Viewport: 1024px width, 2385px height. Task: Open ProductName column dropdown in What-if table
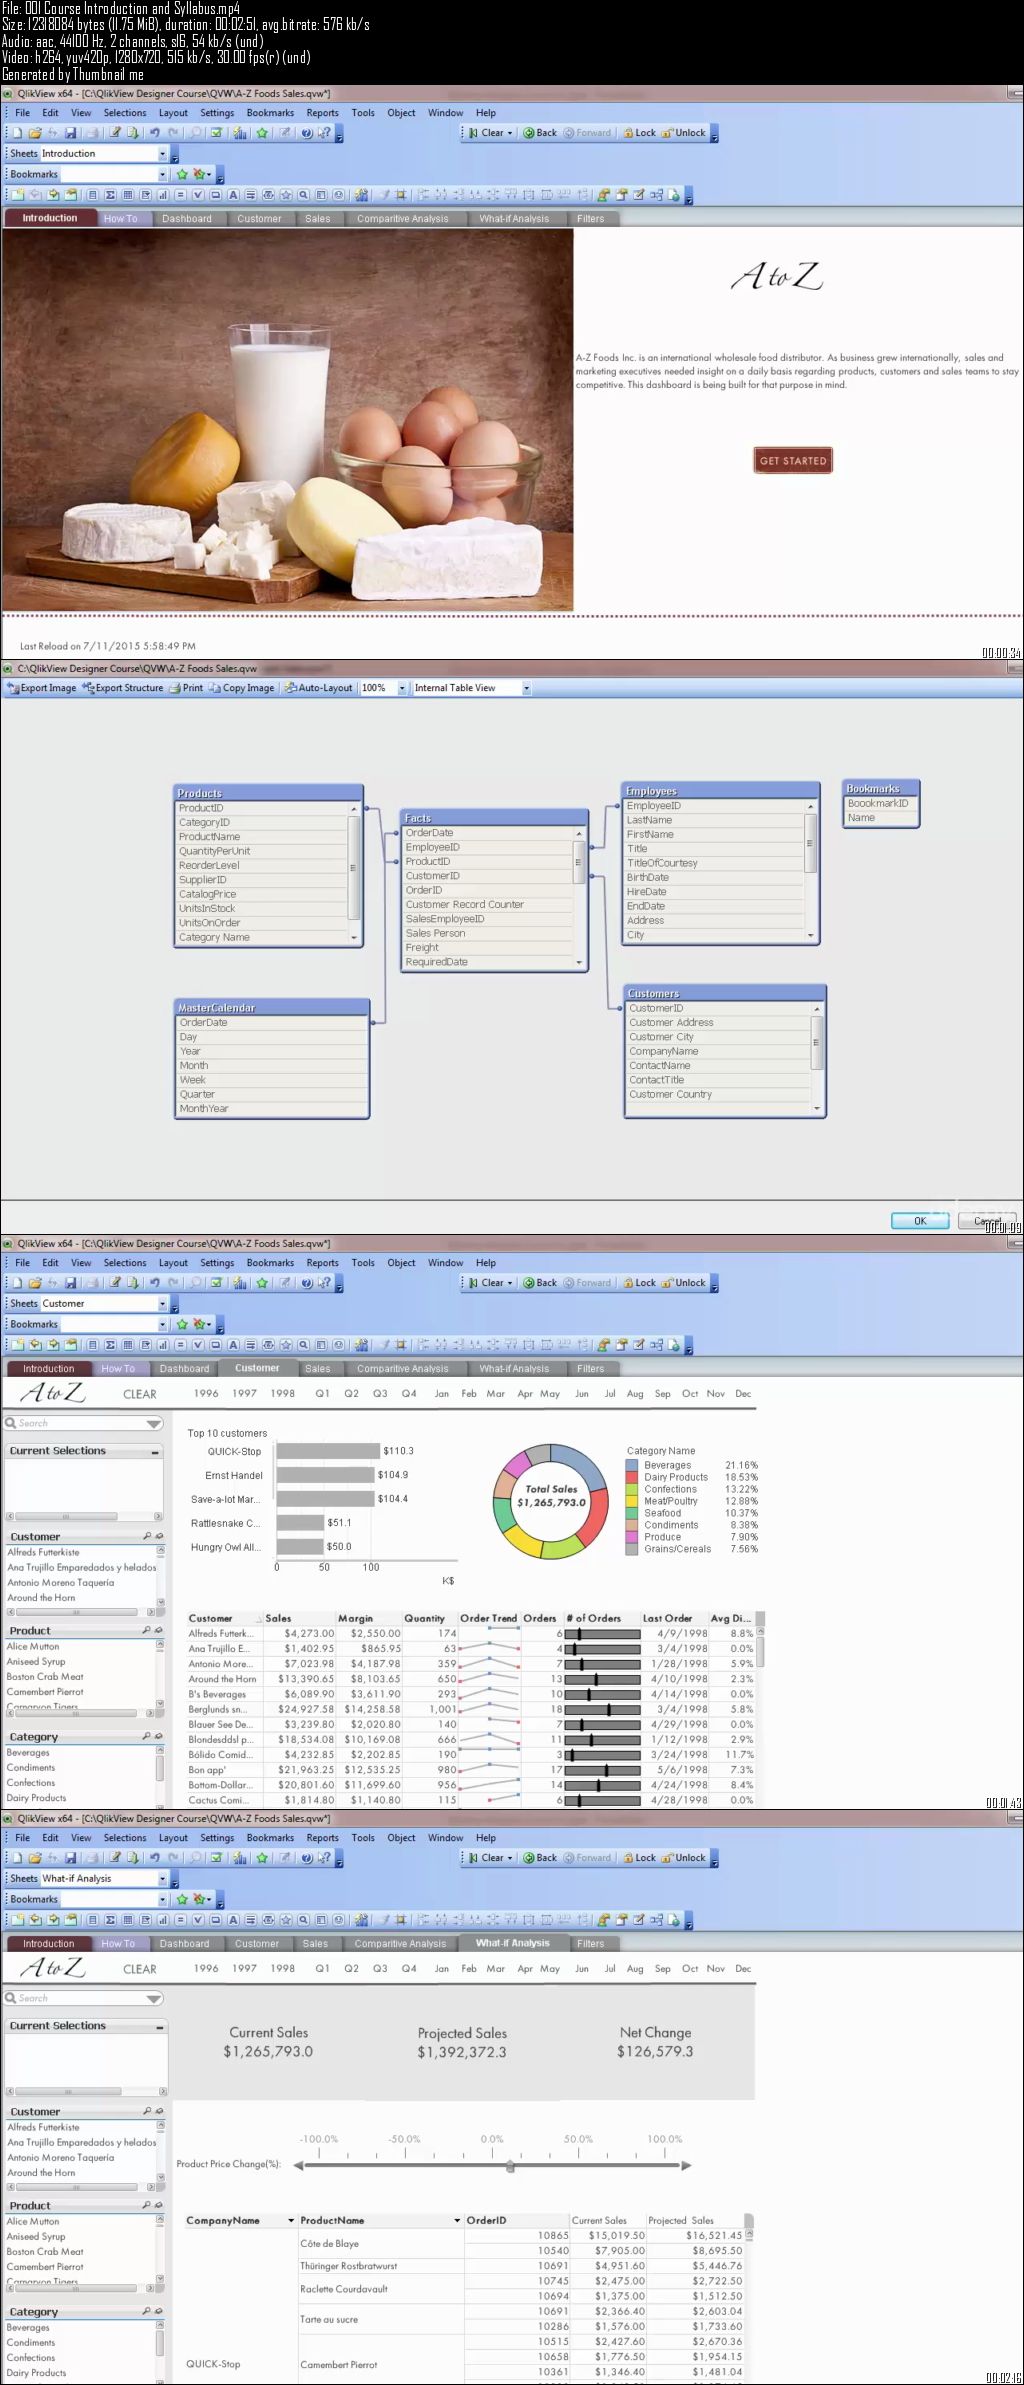(x=457, y=2221)
